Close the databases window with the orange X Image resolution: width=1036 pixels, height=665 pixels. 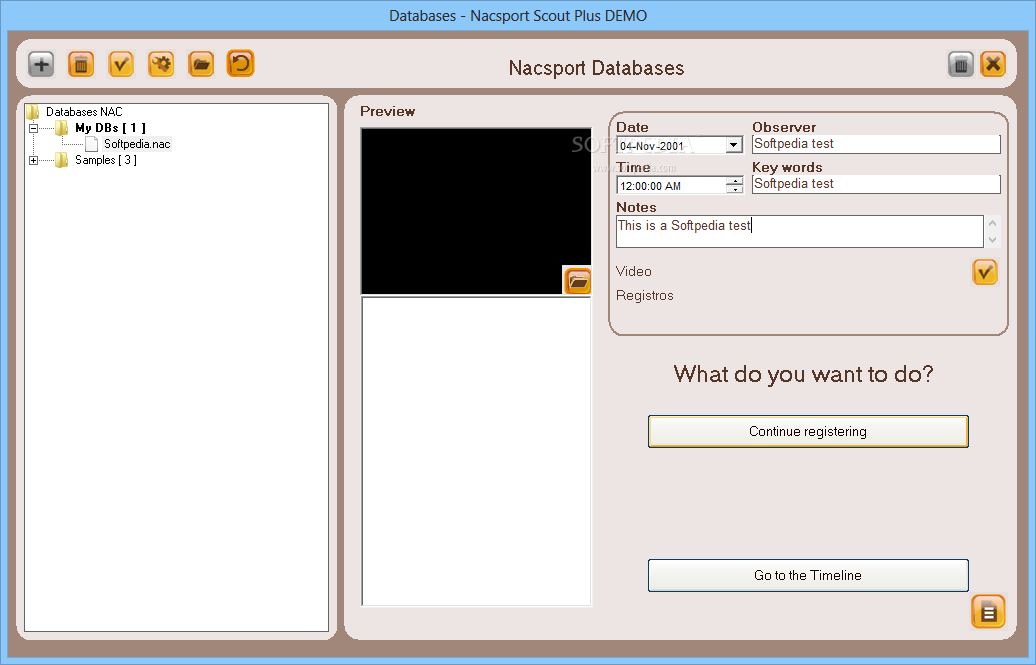click(x=993, y=64)
